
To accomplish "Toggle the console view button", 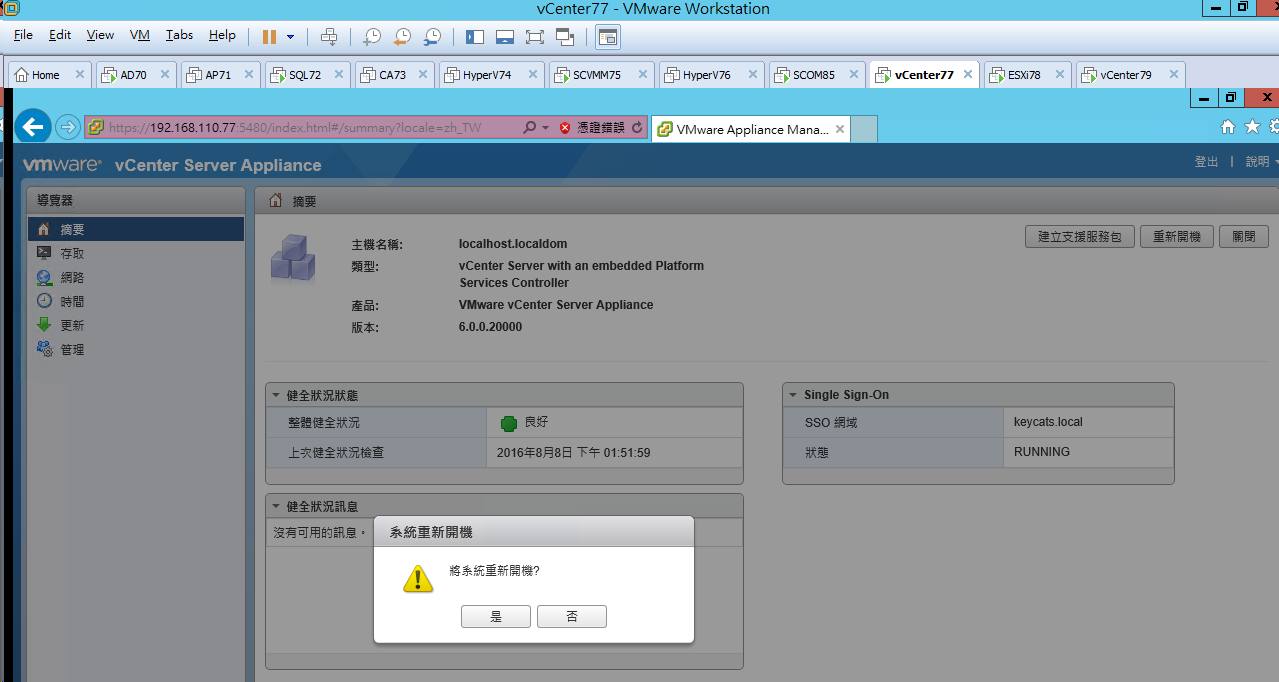I will tap(608, 37).
